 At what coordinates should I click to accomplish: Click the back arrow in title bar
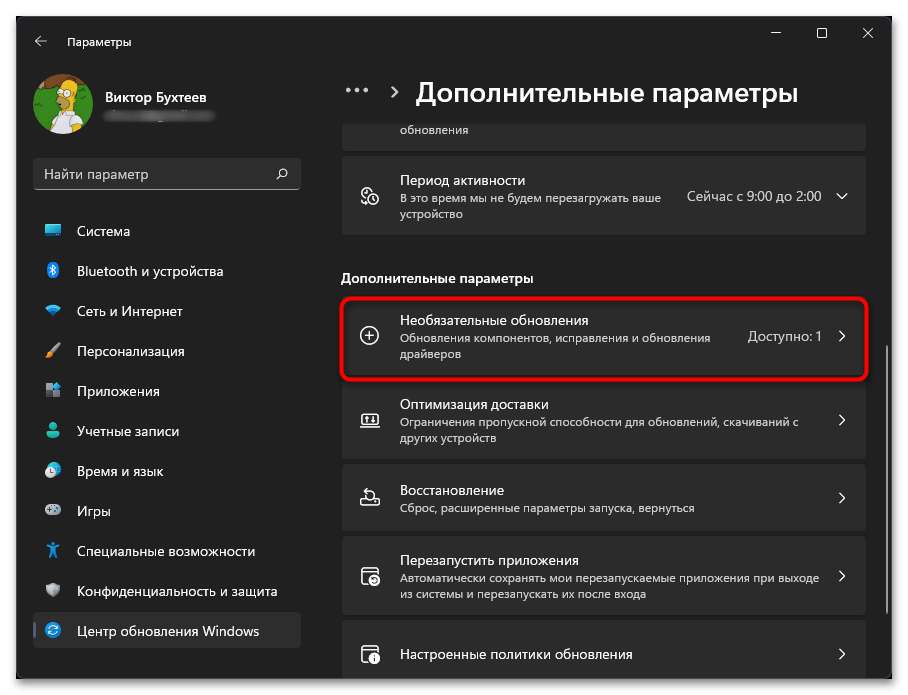41,41
